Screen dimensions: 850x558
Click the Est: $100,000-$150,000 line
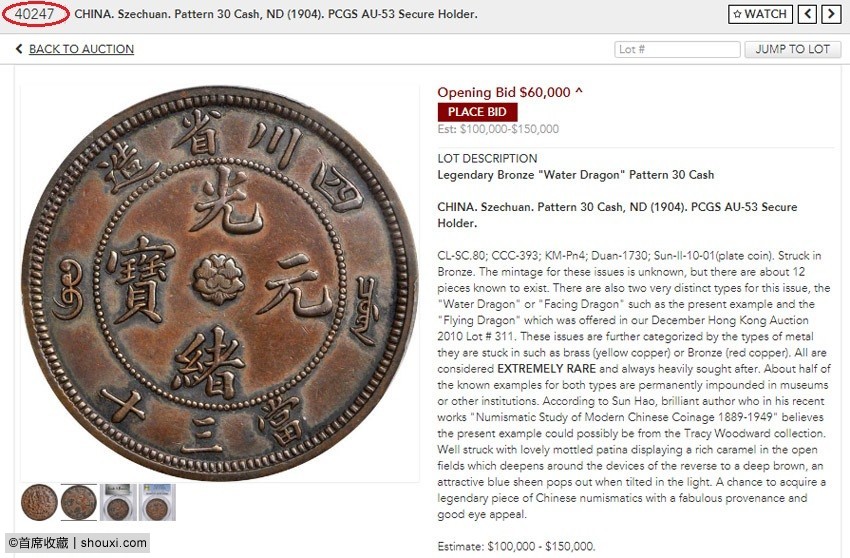[498, 129]
